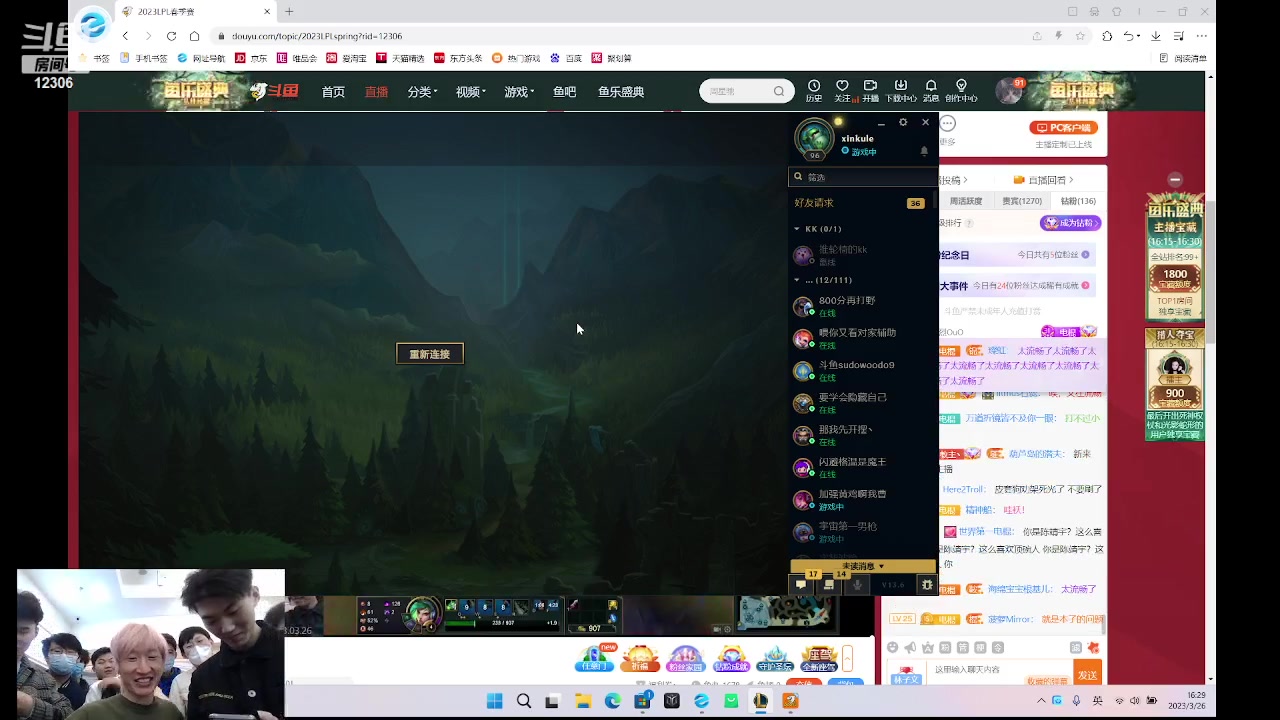Click the bug report icon in League client
This screenshot has width=1280, height=720.
927,585
